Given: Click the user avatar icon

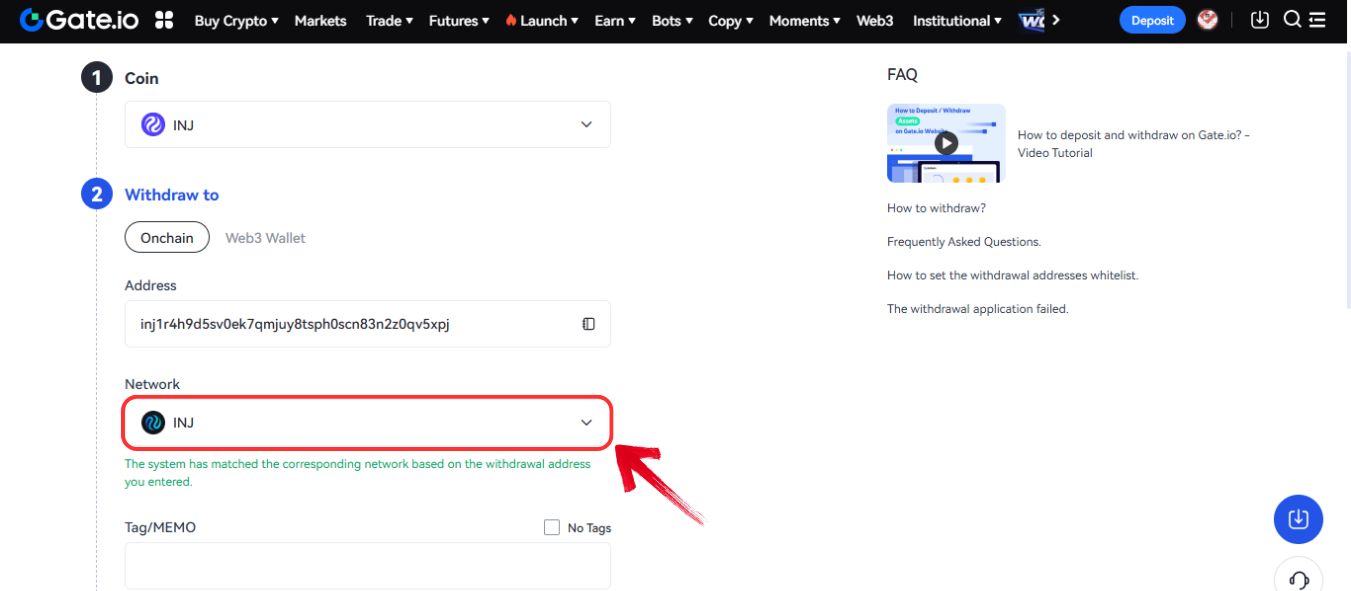Looking at the screenshot, I should (x=1207, y=20).
